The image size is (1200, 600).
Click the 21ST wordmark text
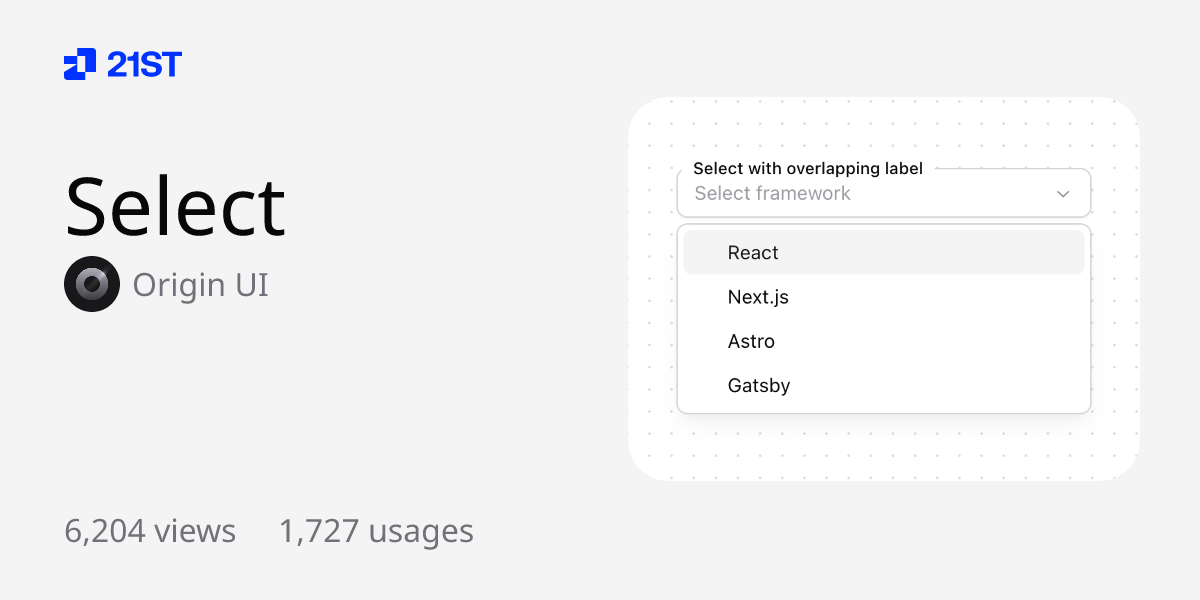[x=144, y=65]
